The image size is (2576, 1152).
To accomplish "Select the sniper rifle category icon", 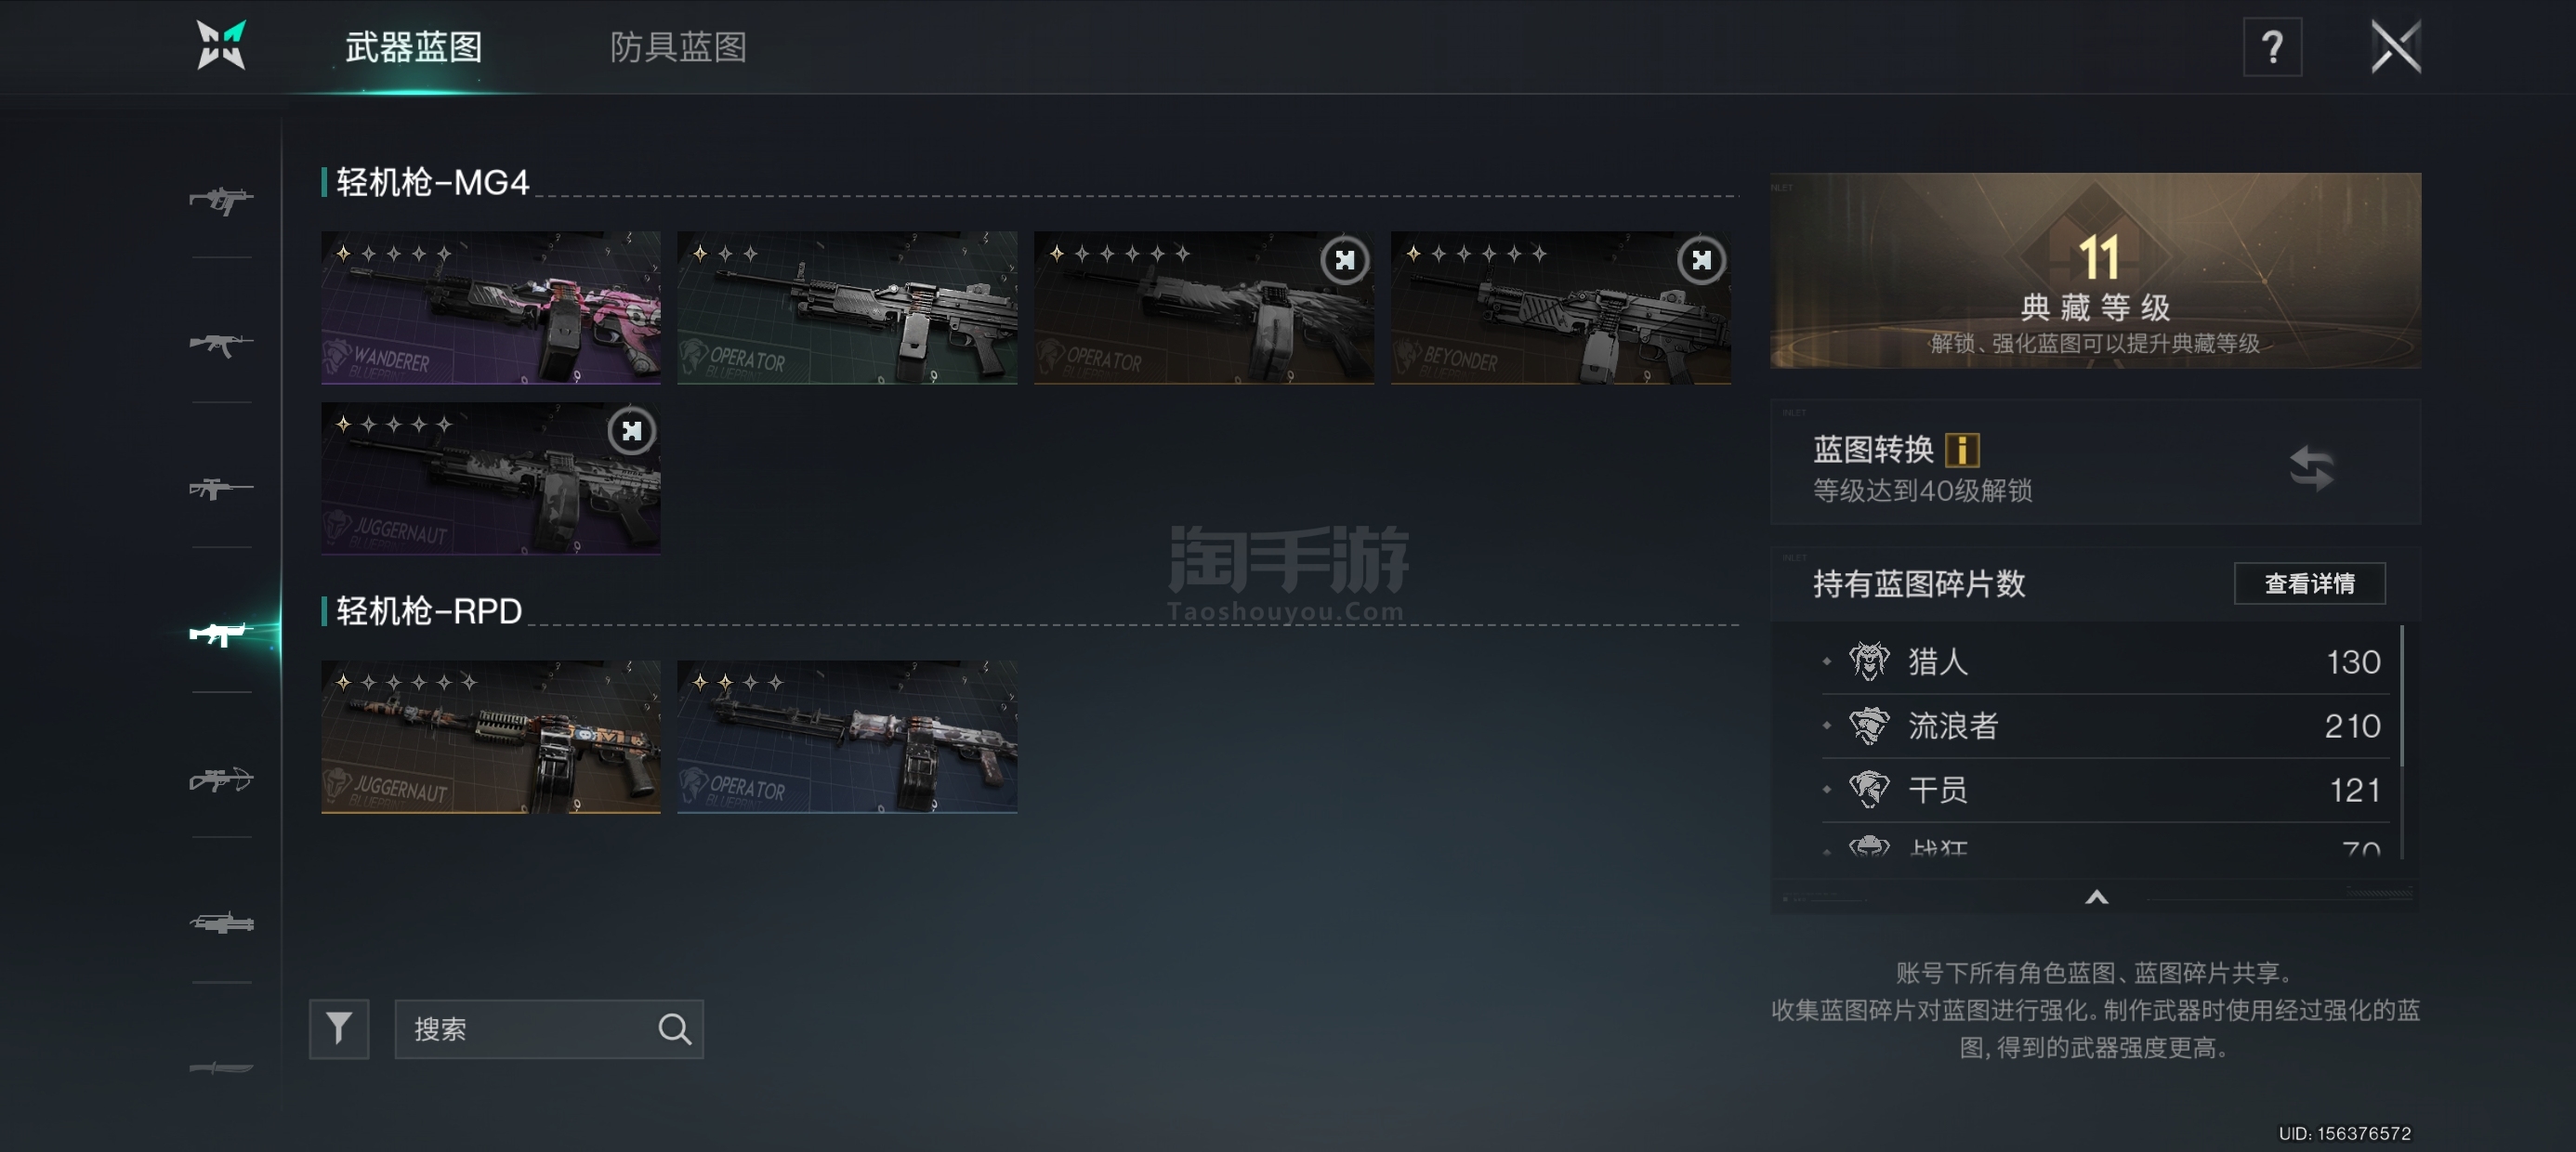I will point(221,488).
